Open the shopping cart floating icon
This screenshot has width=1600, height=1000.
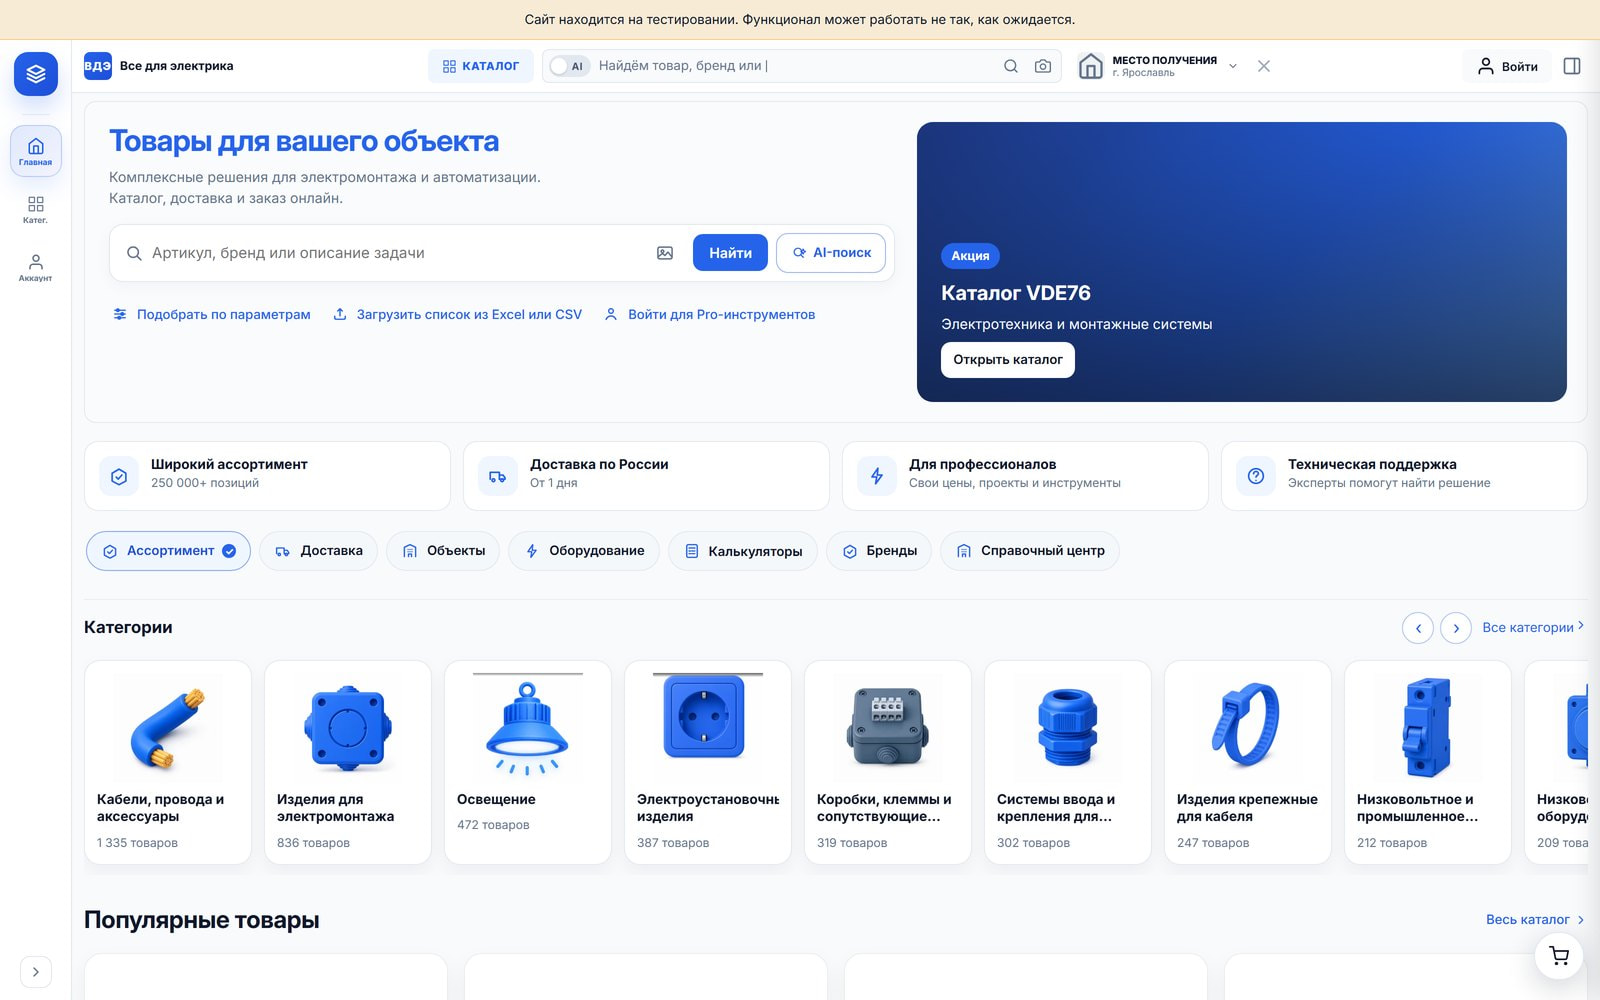pos(1559,956)
